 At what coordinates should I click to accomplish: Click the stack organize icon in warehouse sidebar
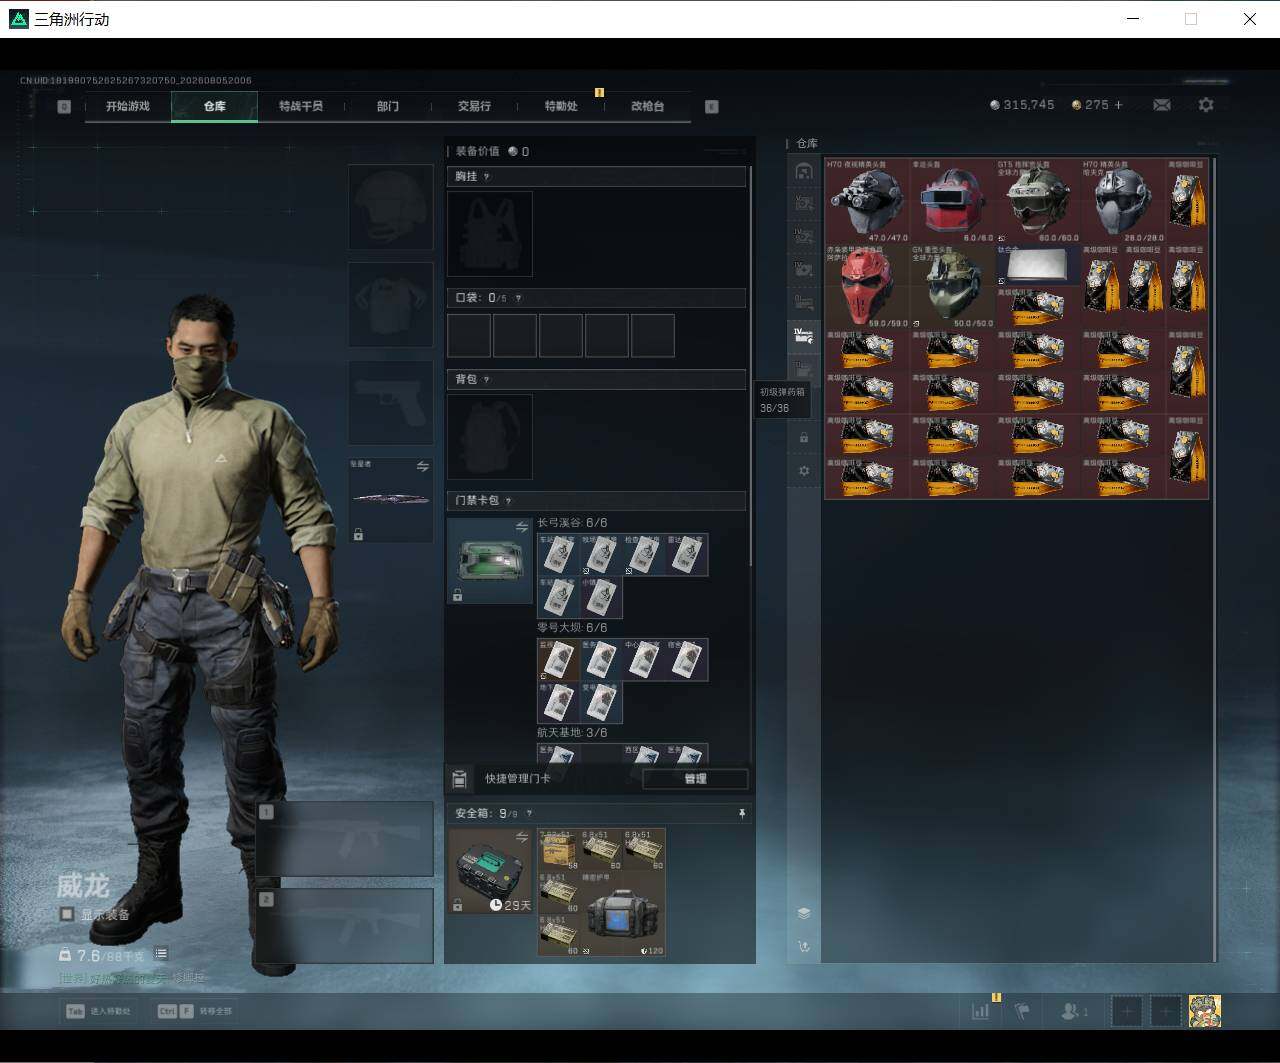tap(804, 913)
